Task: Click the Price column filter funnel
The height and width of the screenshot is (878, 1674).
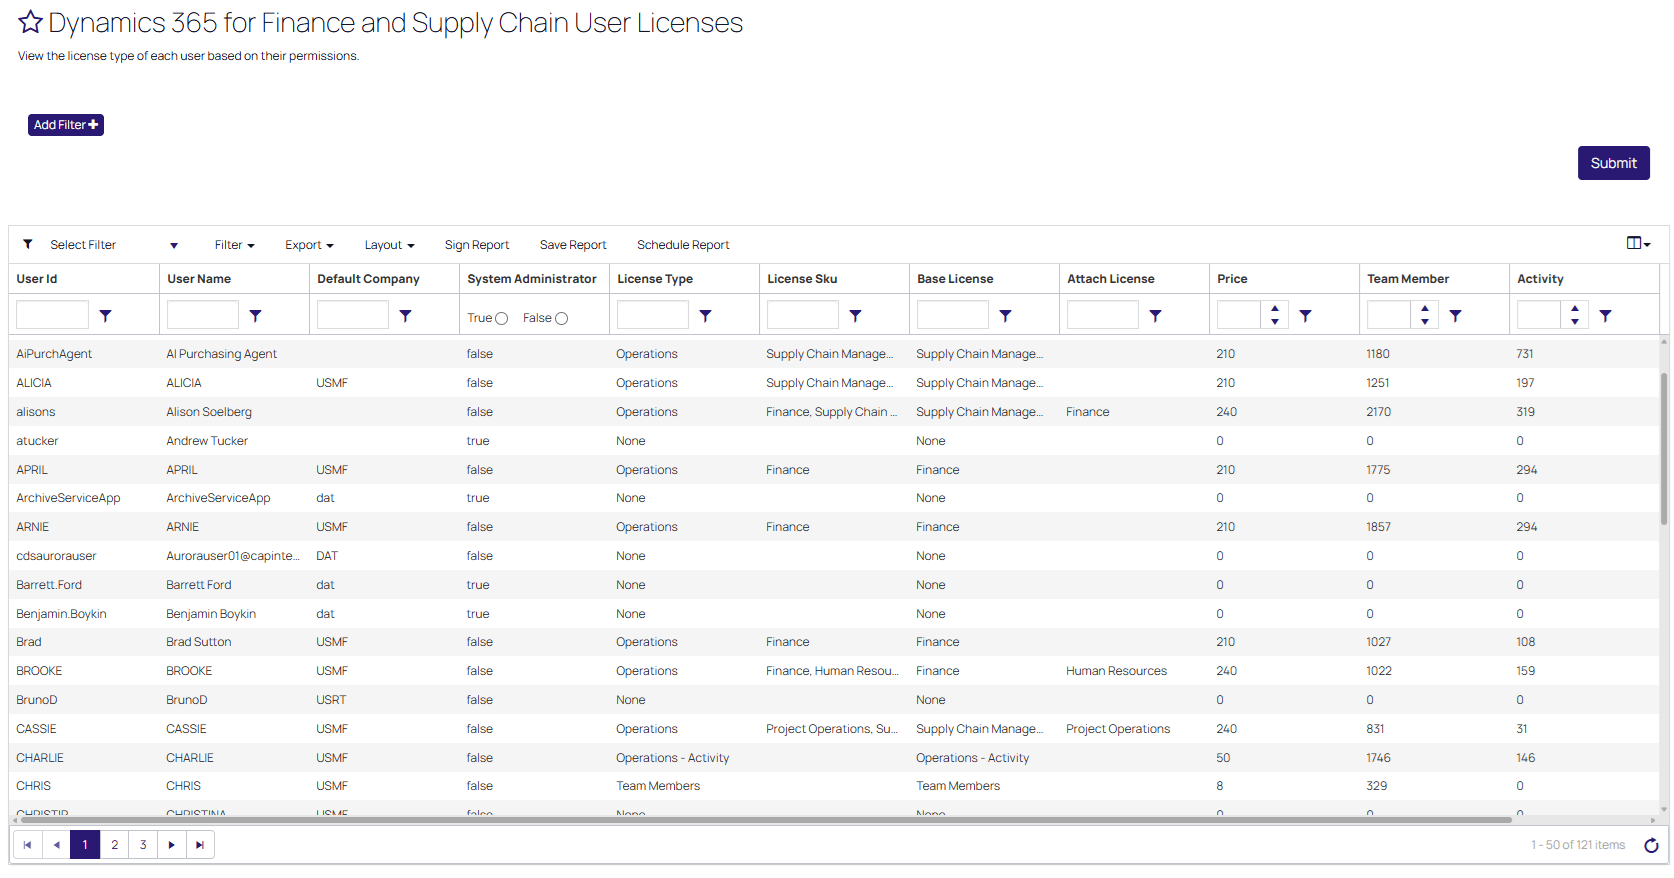Action: coord(1305,316)
